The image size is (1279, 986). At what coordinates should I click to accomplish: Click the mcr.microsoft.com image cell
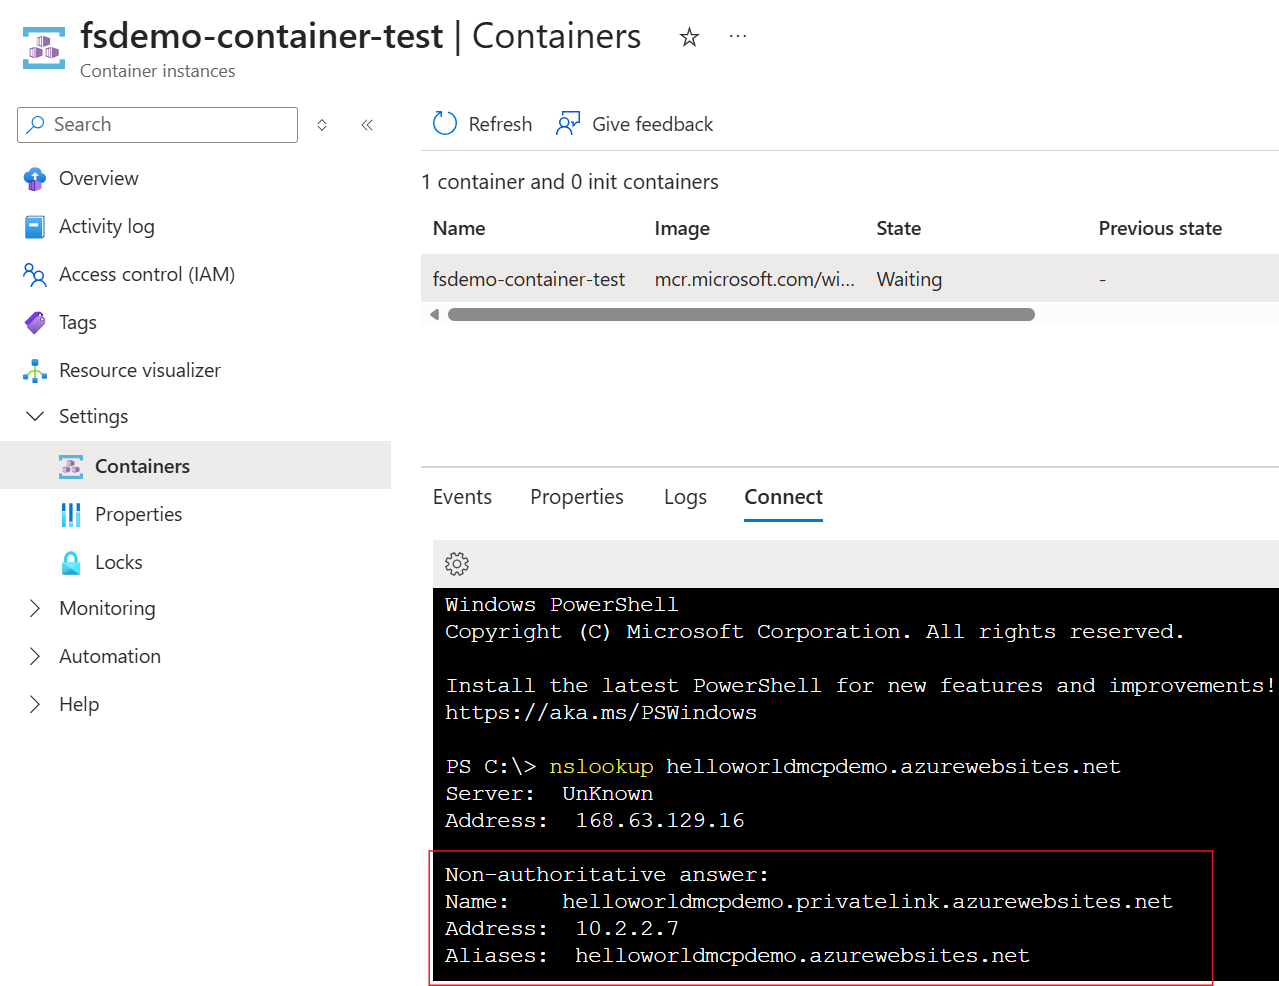(755, 280)
